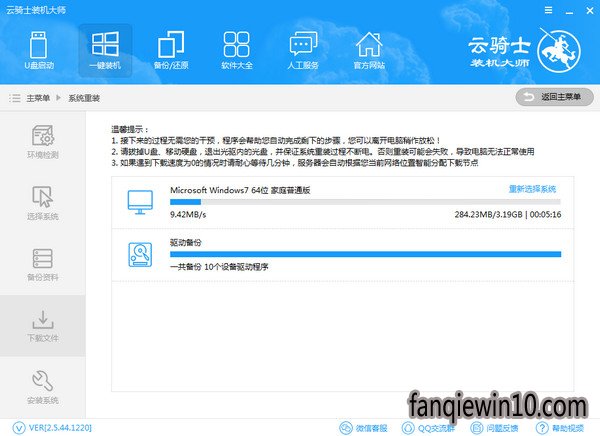Click Microsoft Windows7 64位 家庭普通版 title
Viewport: 600px width, 436px height.
pos(240,190)
